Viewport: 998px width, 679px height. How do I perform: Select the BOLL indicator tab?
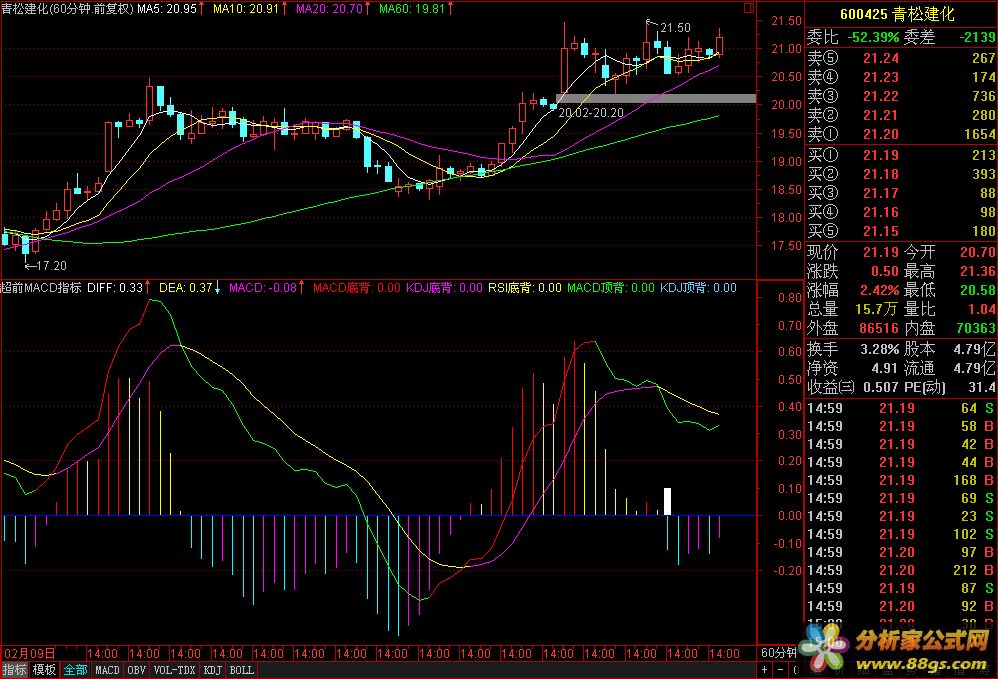click(241, 669)
